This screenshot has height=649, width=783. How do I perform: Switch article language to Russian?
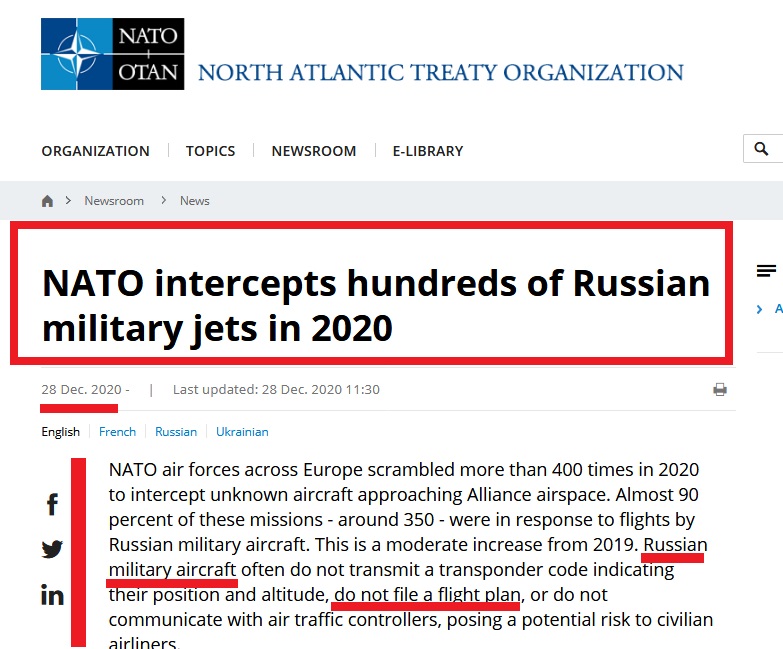176,432
